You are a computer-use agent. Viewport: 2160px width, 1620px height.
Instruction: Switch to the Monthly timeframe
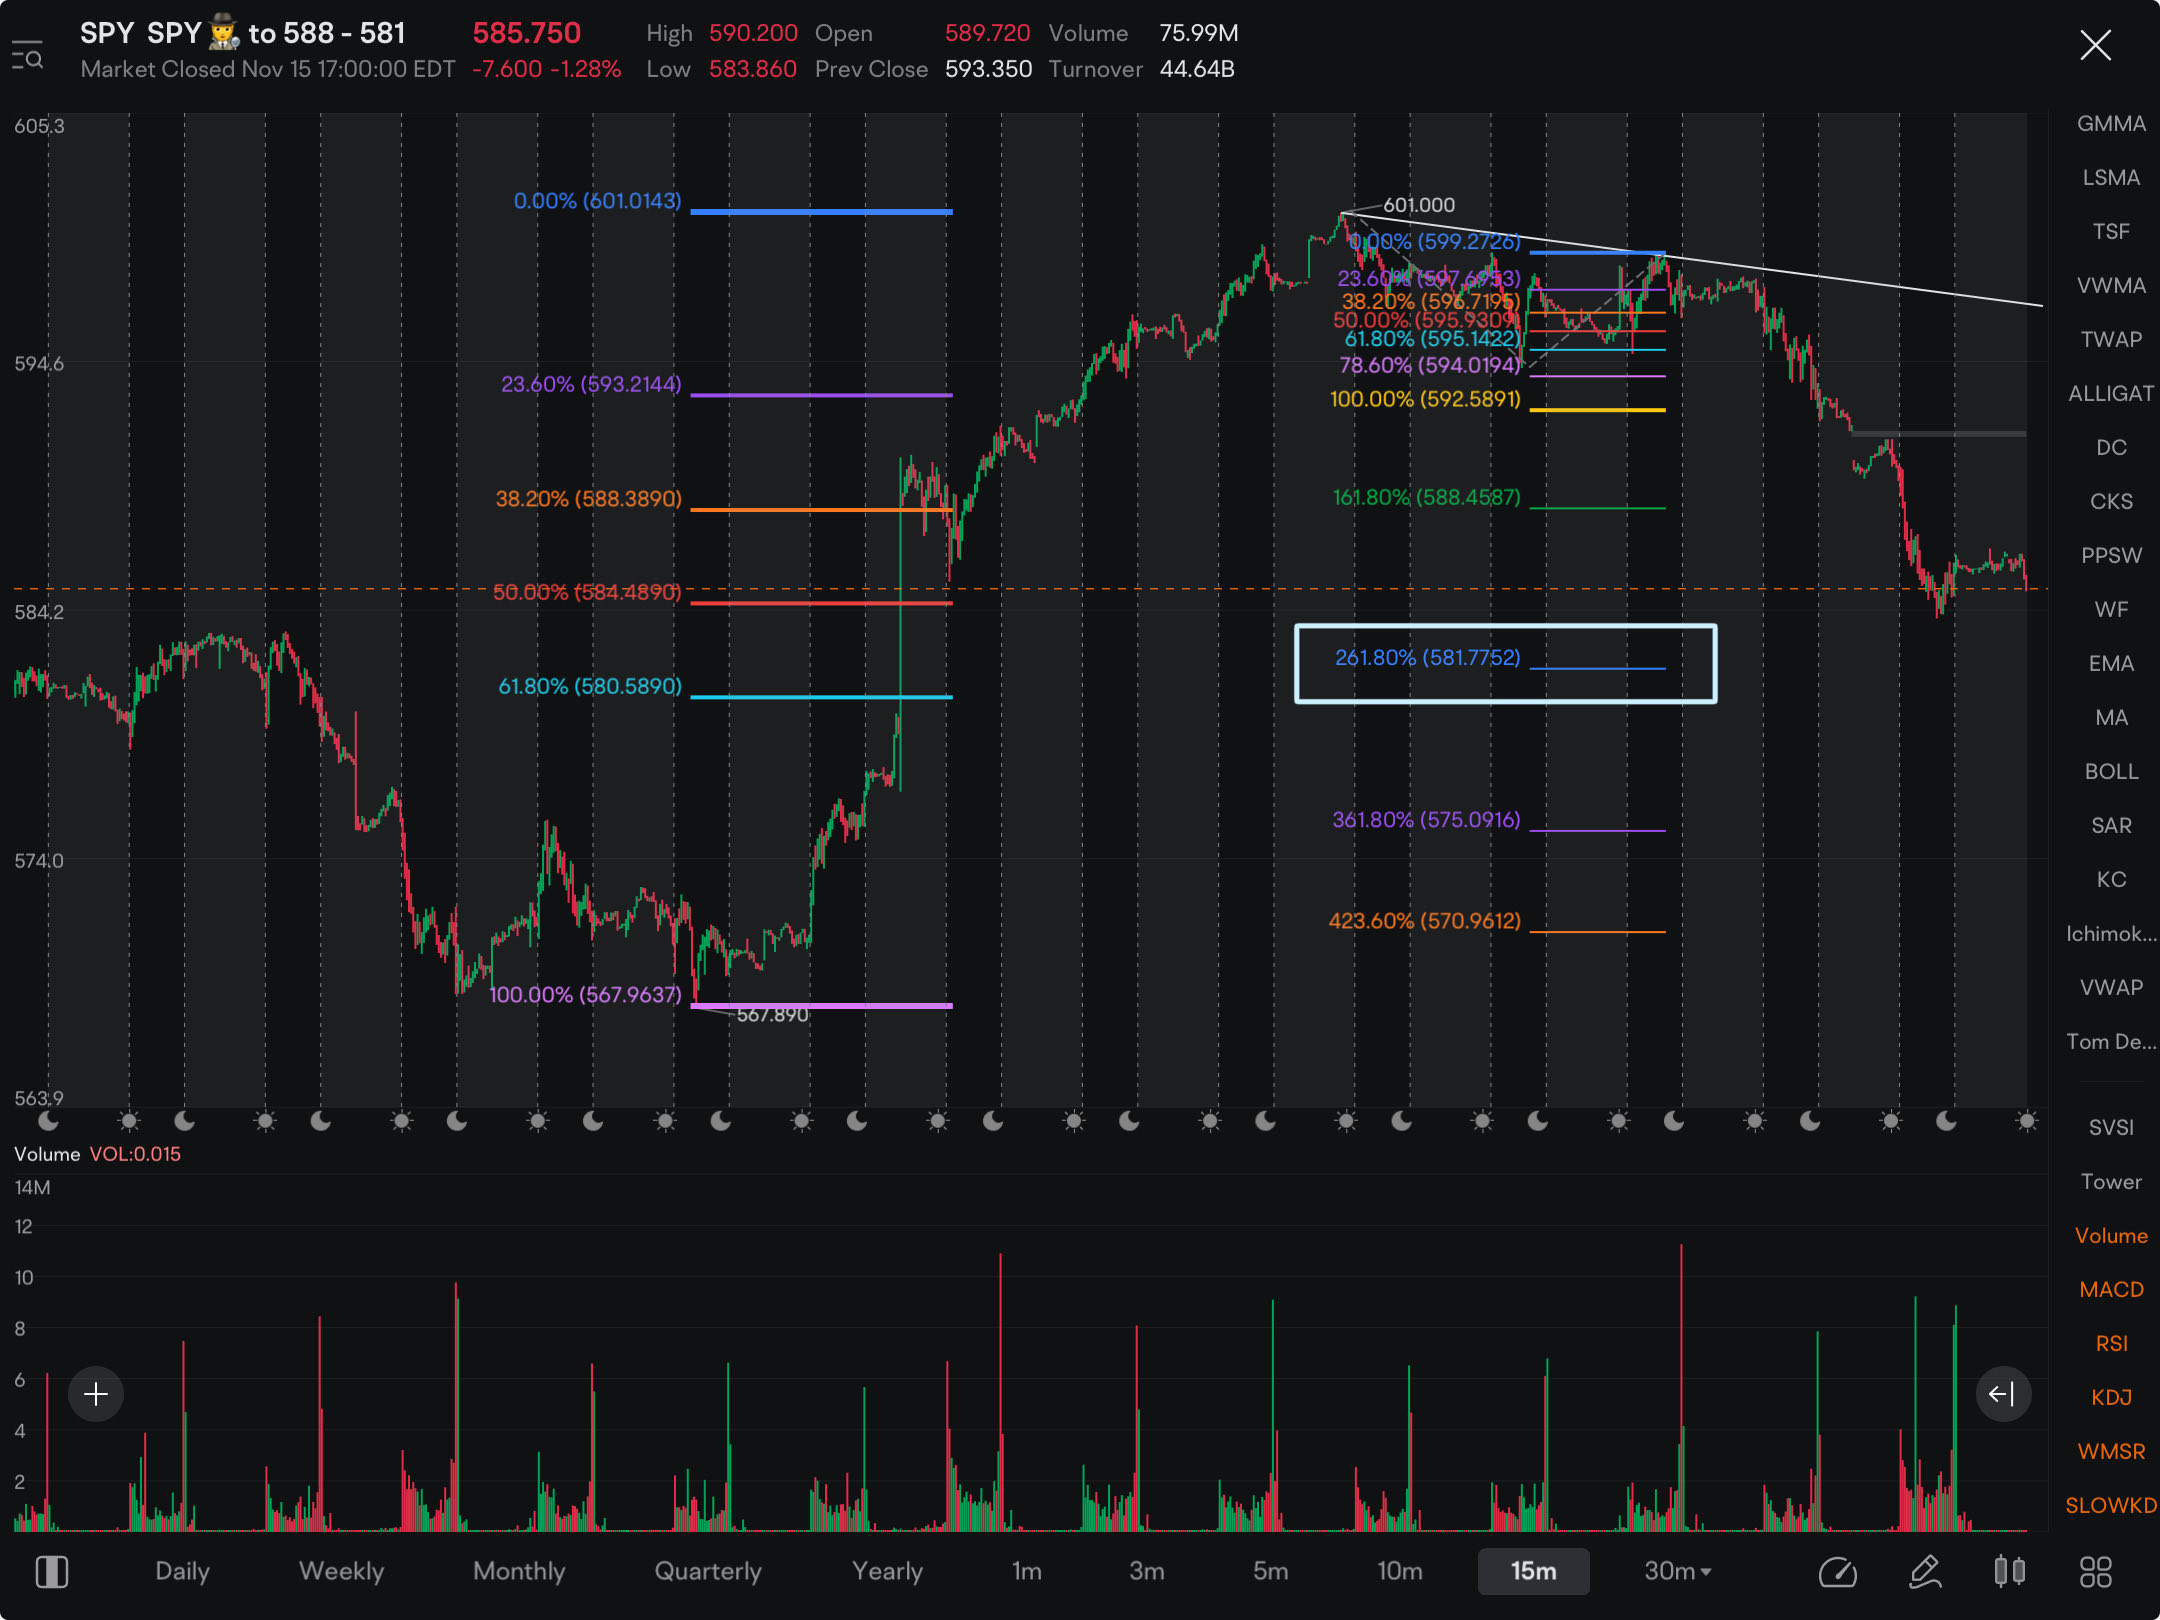519,1571
